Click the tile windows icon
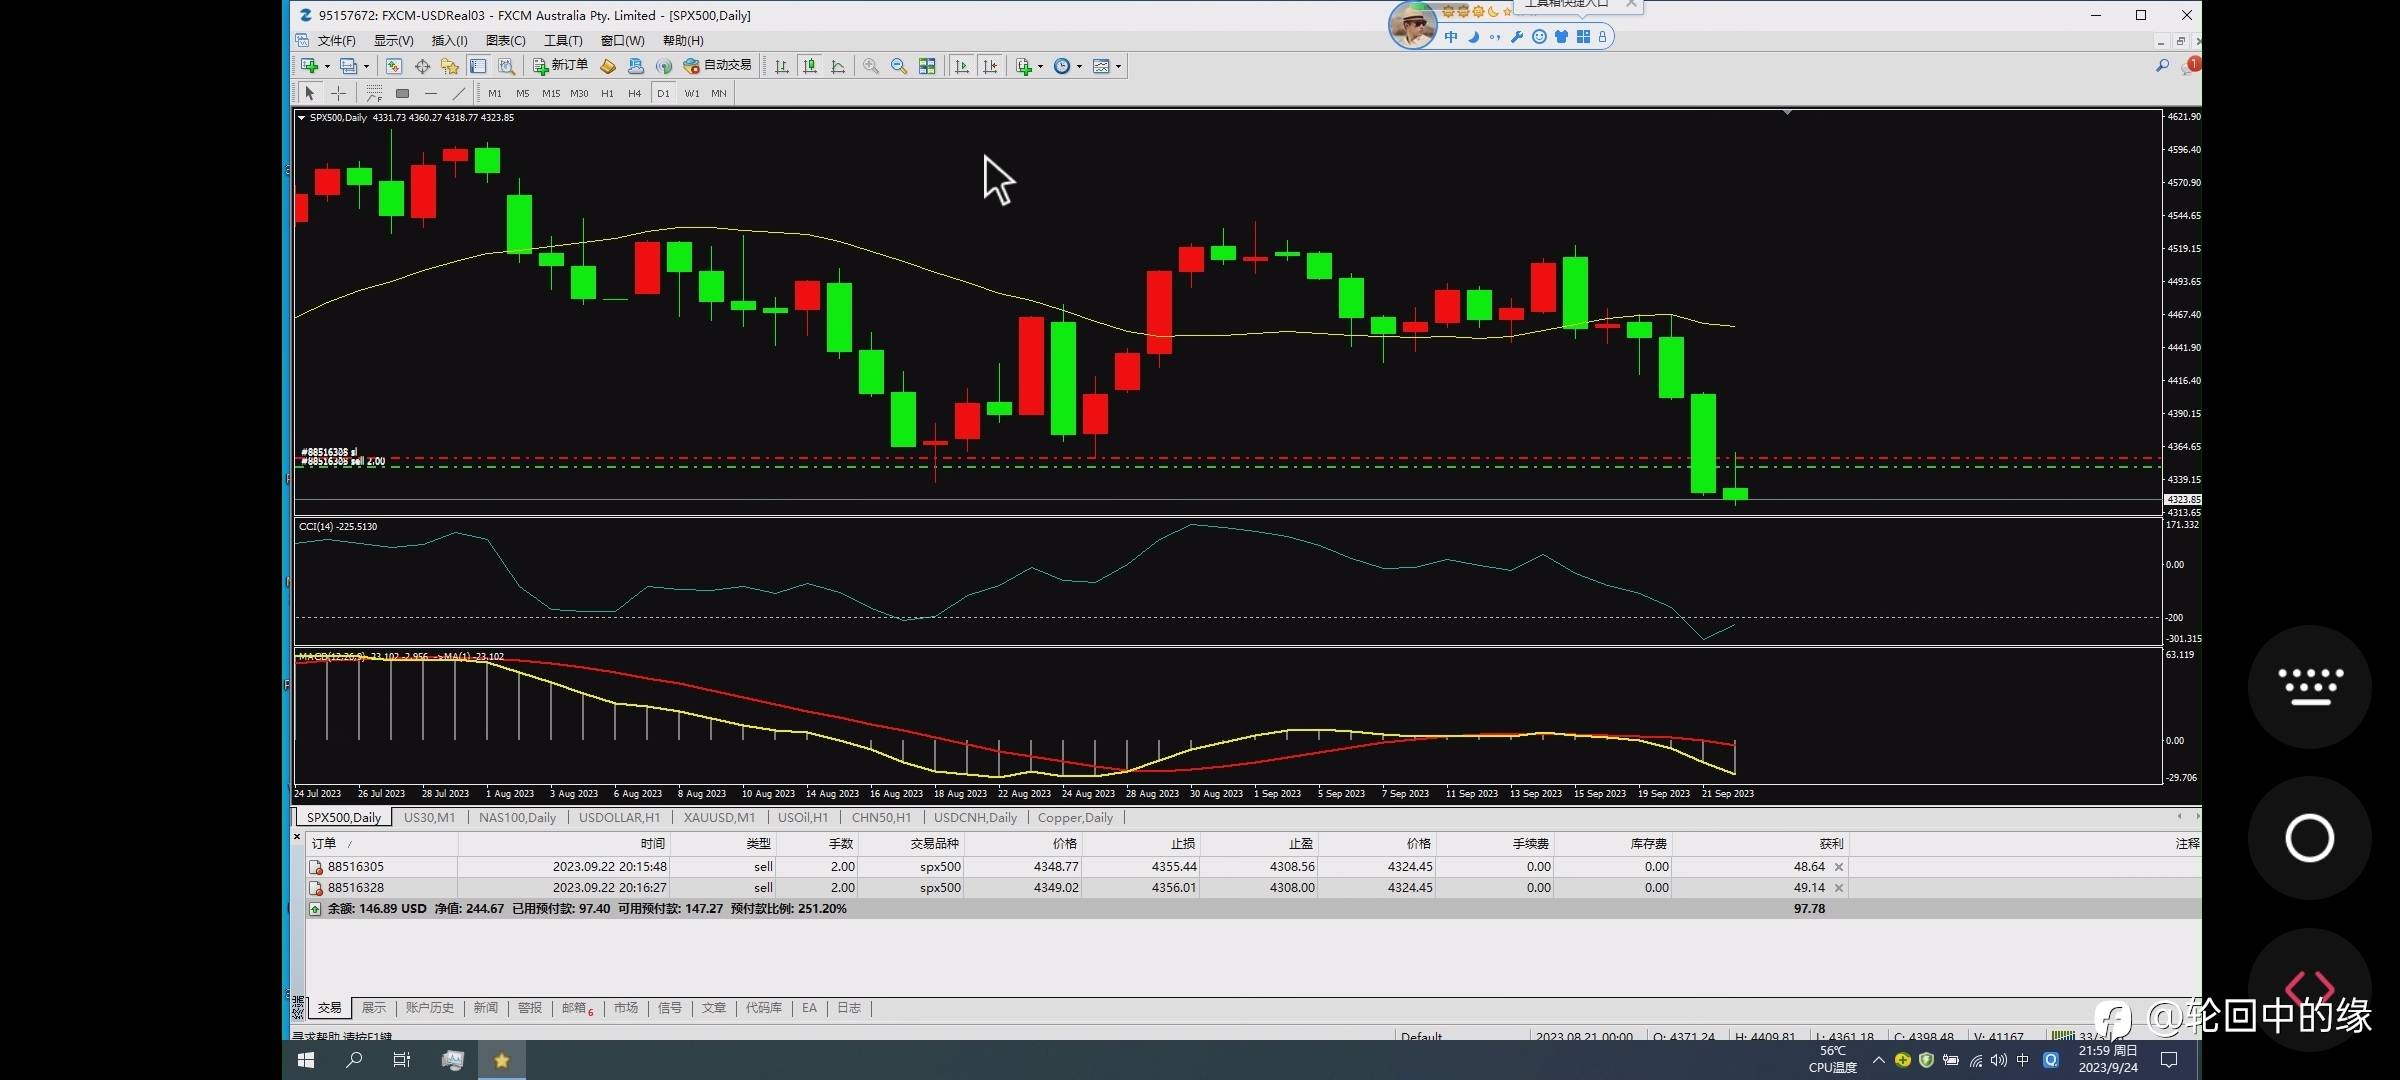This screenshot has height=1080, width=2400. [927, 66]
